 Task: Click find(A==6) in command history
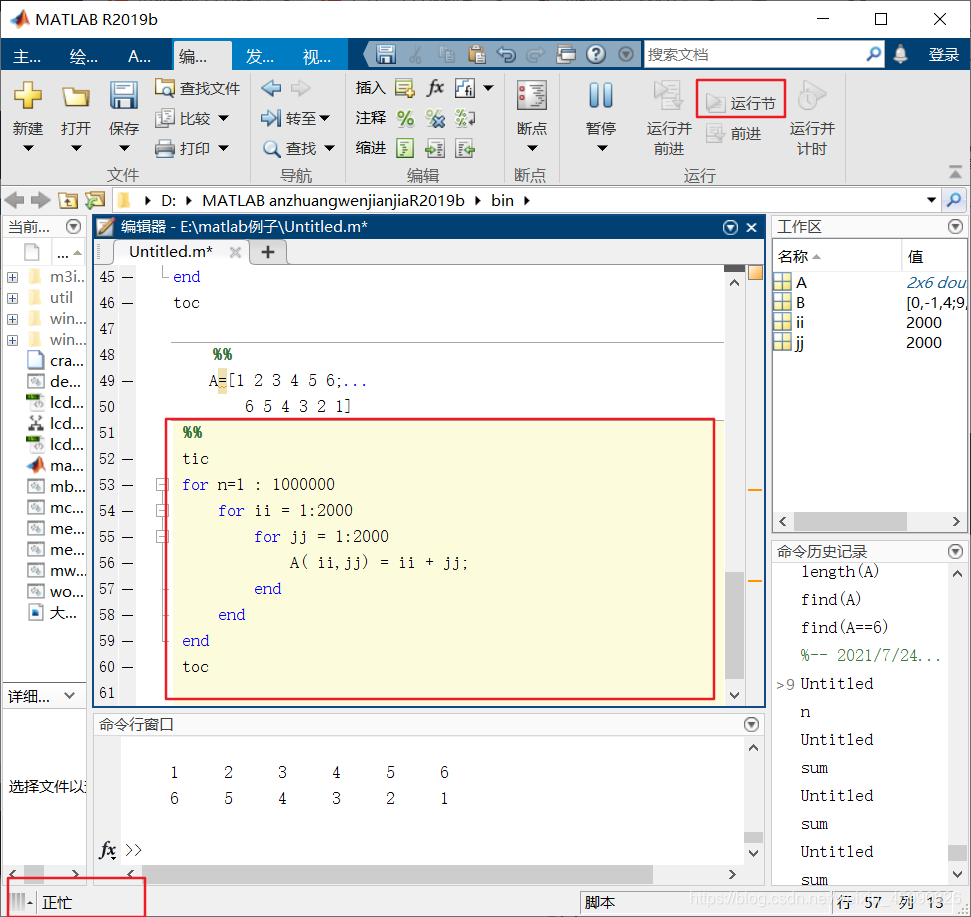(x=844, y=627)
